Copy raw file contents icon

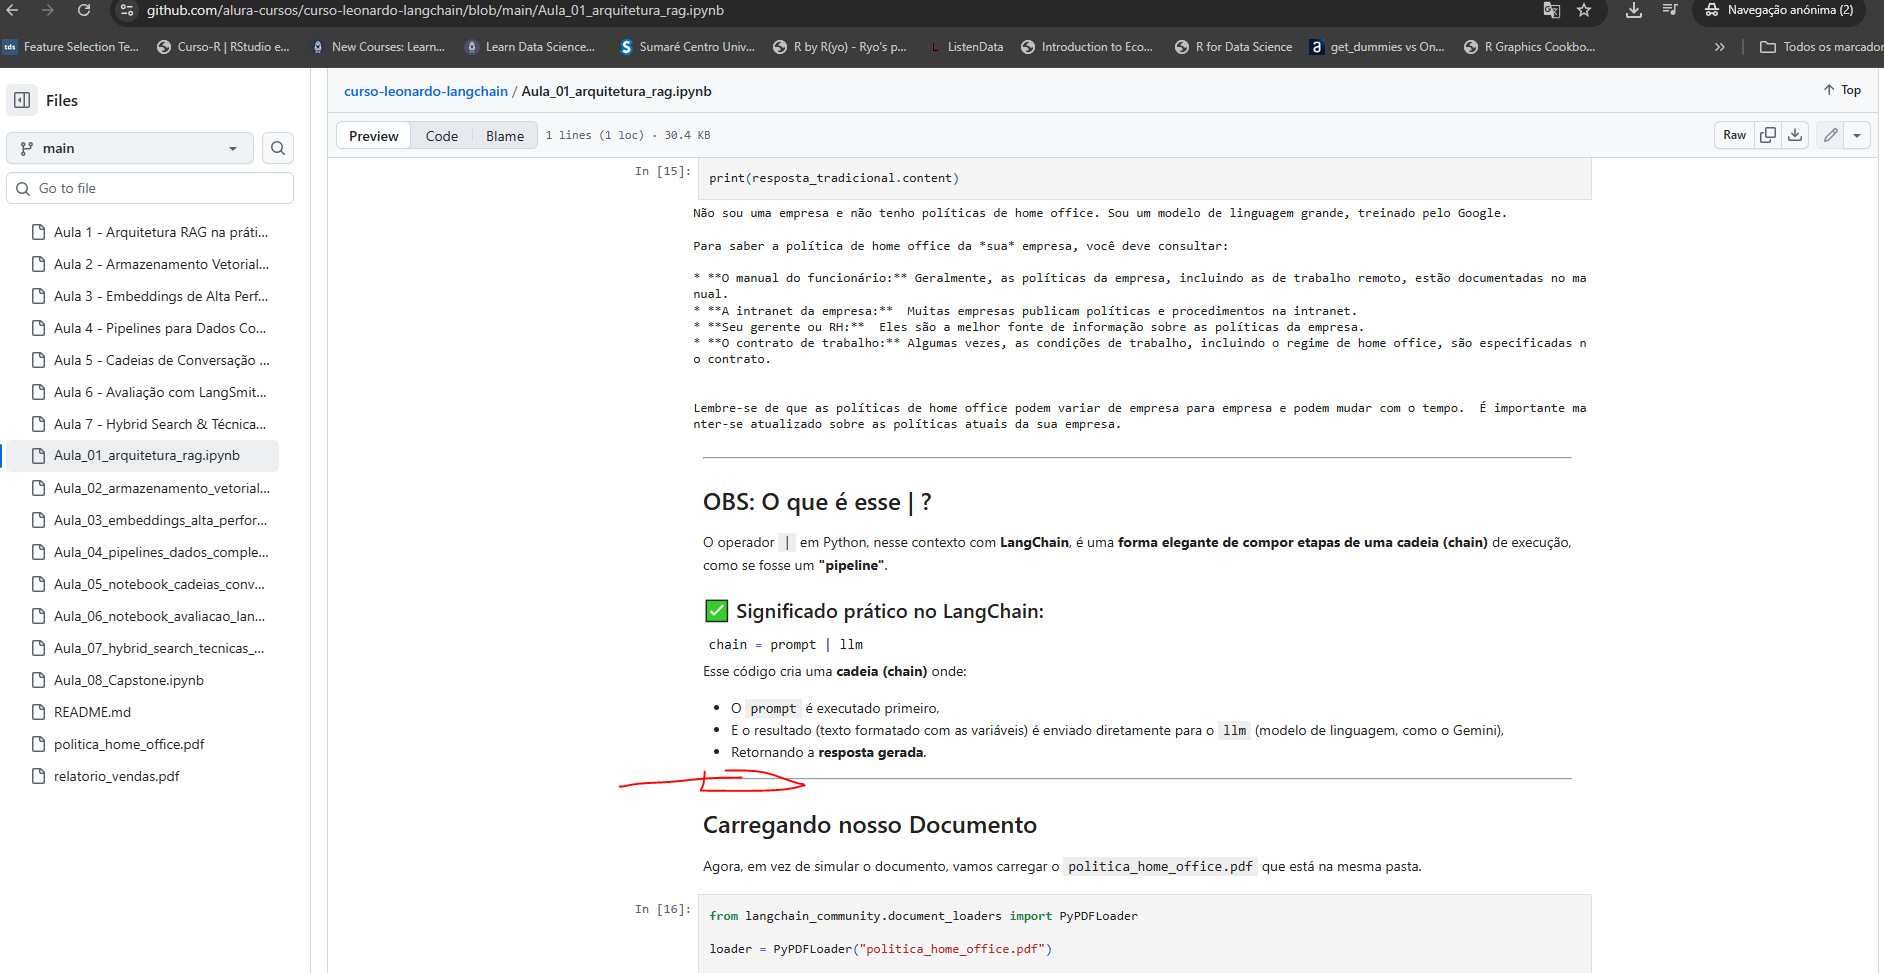1768,135
